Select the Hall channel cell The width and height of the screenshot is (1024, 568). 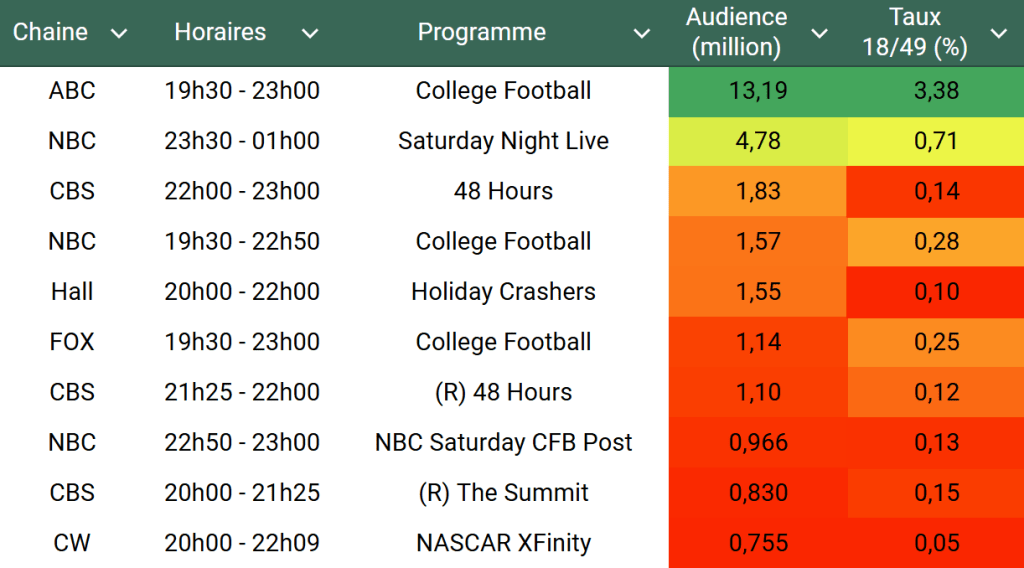click(72, 292)
